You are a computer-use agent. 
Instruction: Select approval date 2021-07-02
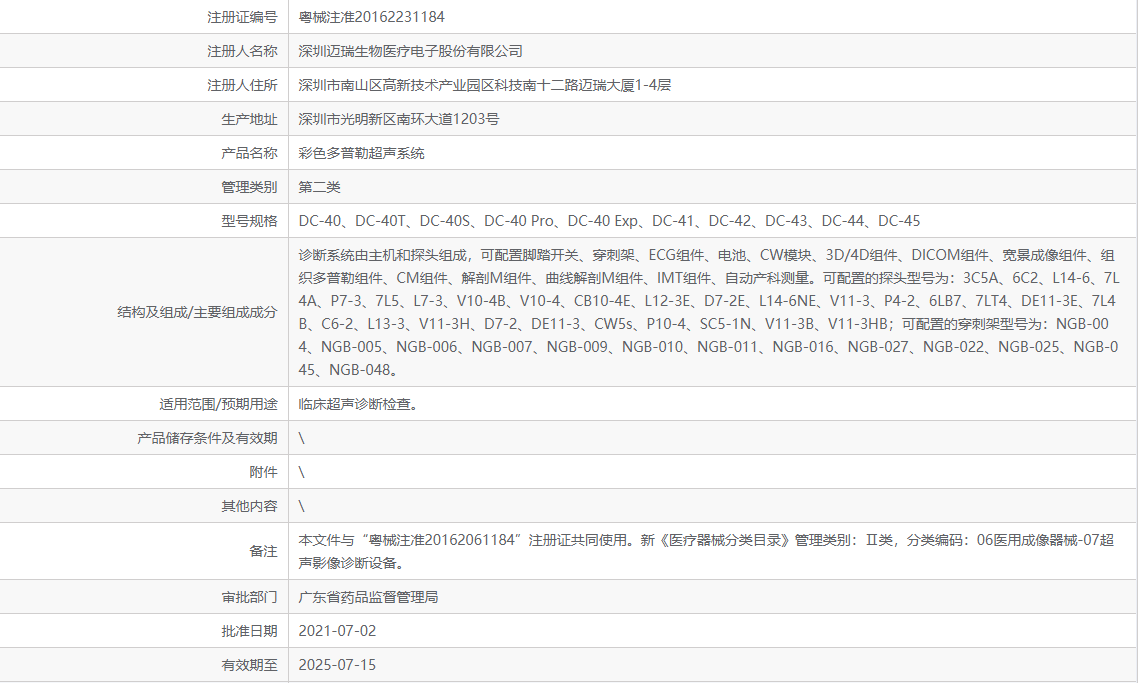click(337, 631)
